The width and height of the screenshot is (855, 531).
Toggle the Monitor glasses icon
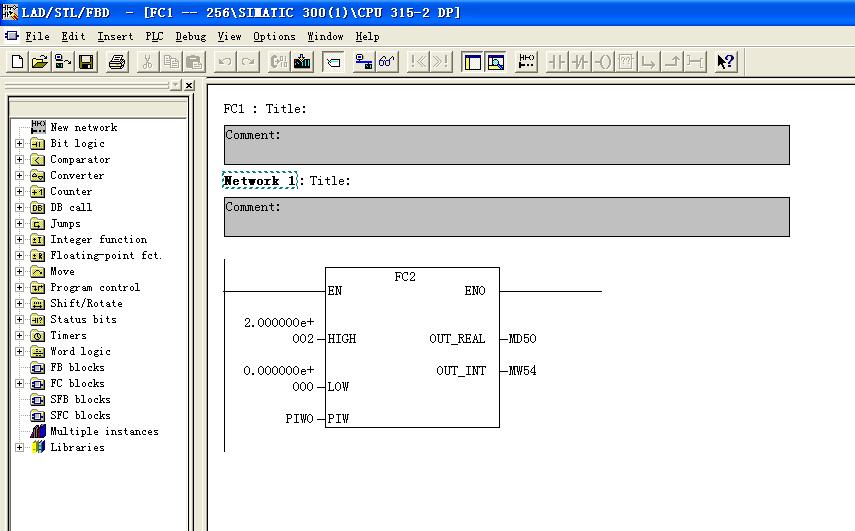tap(387, 62)
